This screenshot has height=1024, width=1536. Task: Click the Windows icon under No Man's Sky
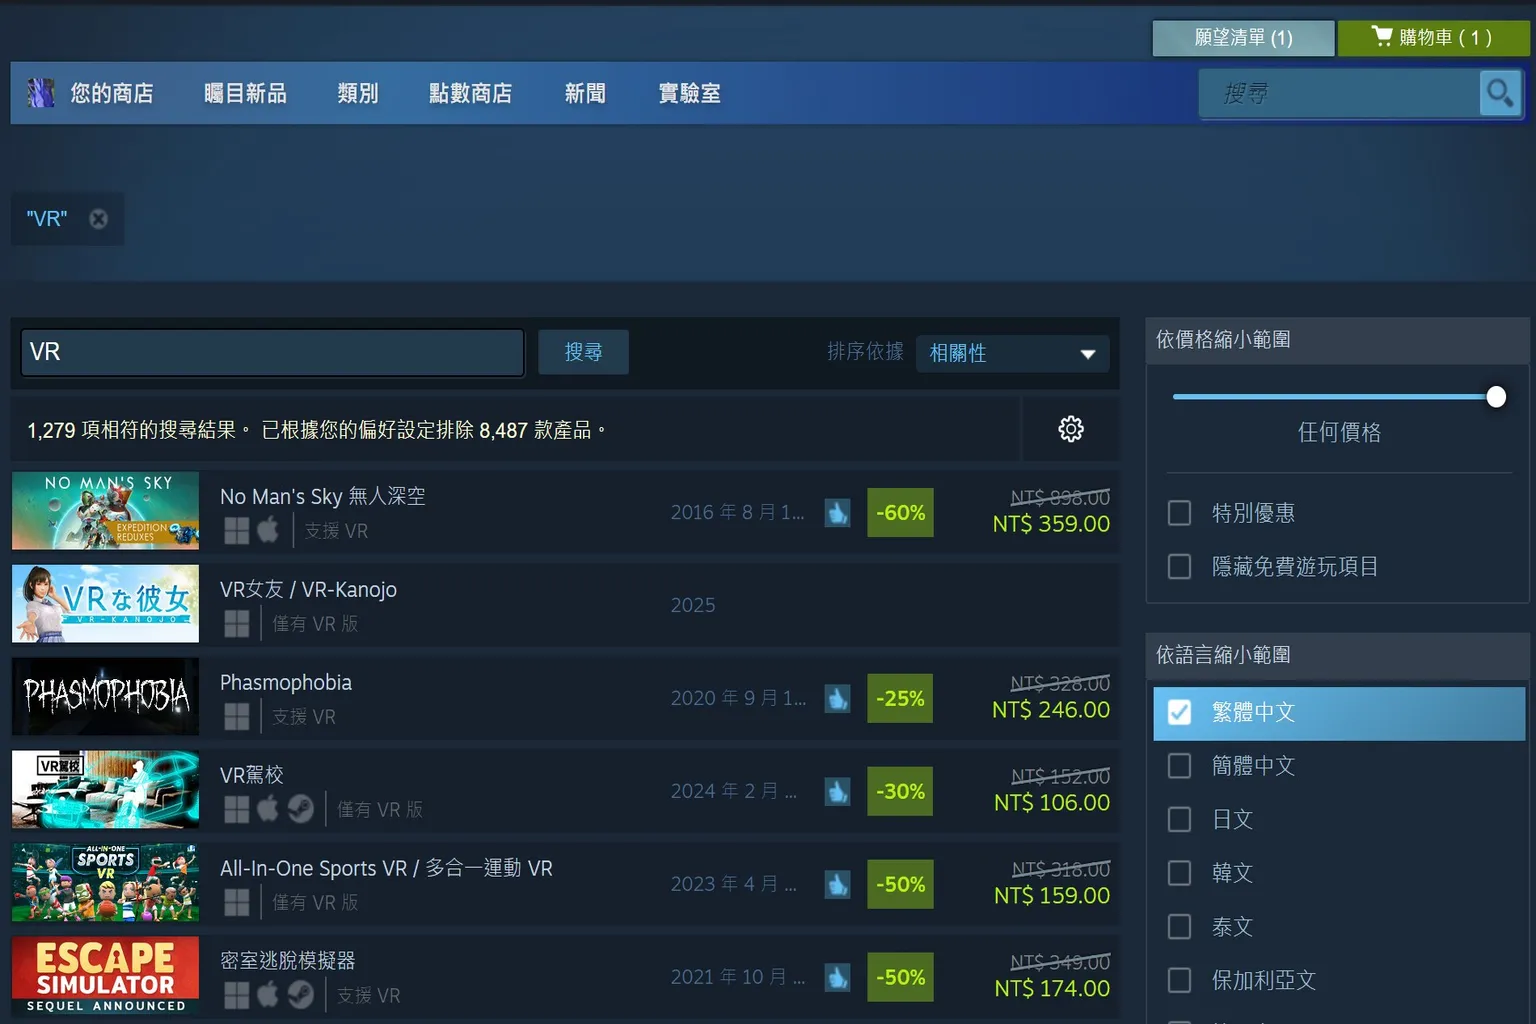[x=237, y=530]
